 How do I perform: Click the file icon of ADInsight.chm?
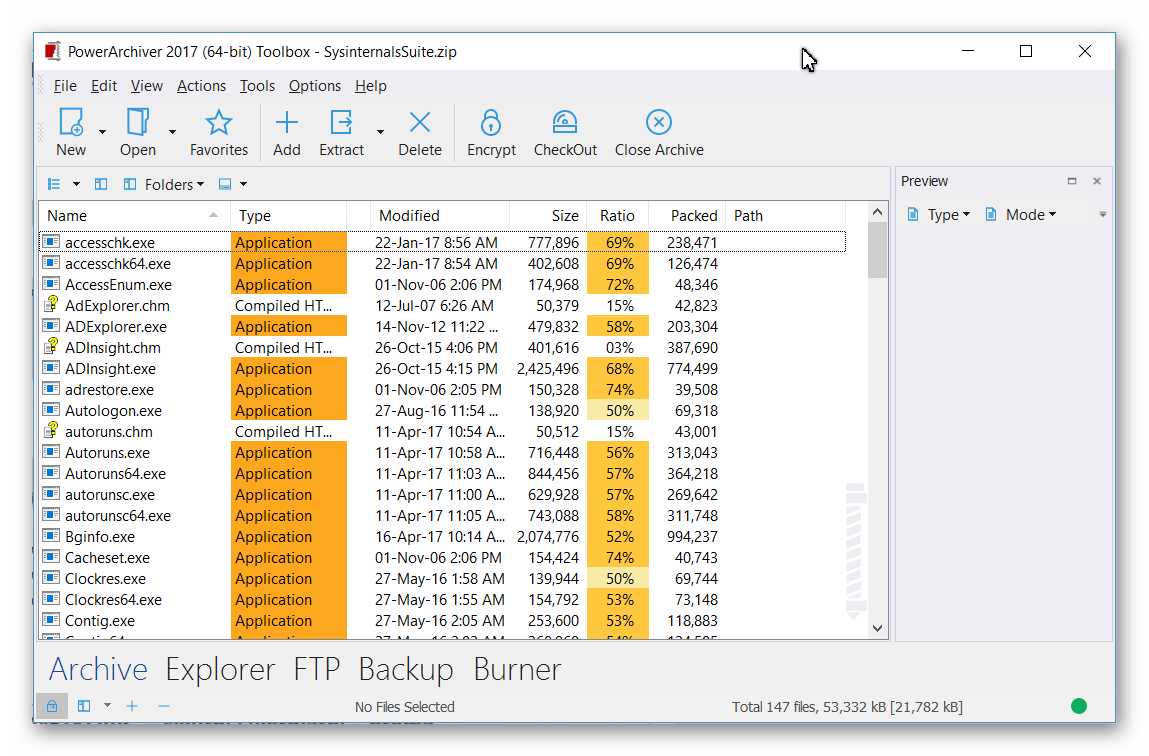click(51, 346)
